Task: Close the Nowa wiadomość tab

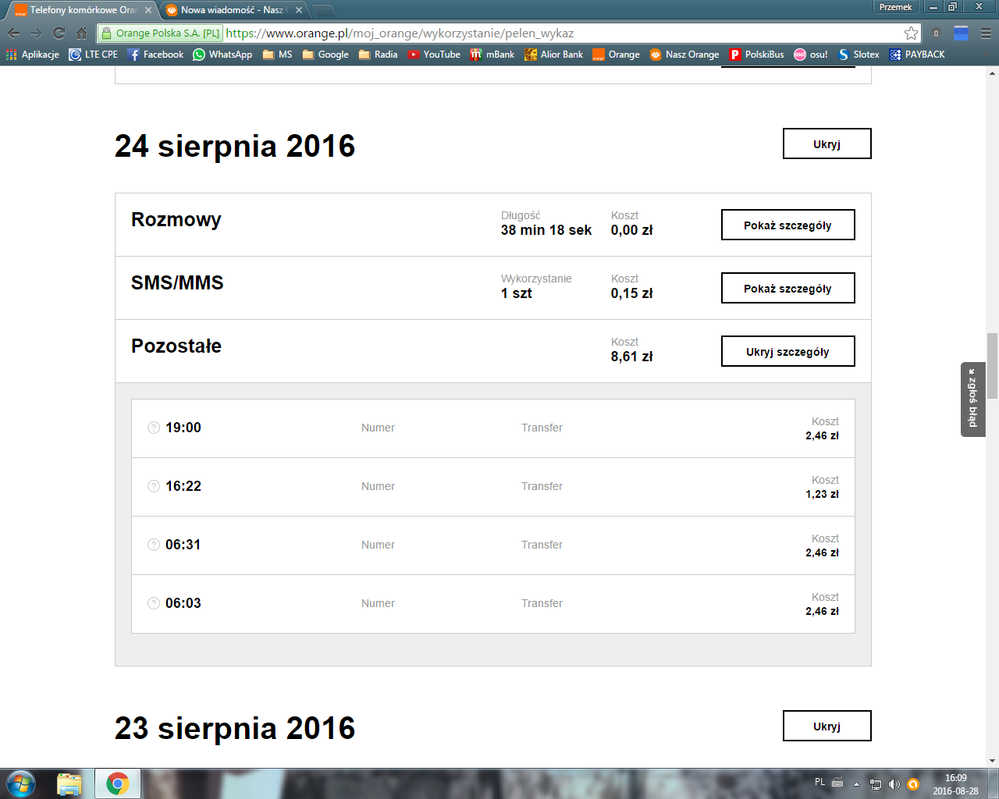Action: pyautogui.click(x=298, y=10)
